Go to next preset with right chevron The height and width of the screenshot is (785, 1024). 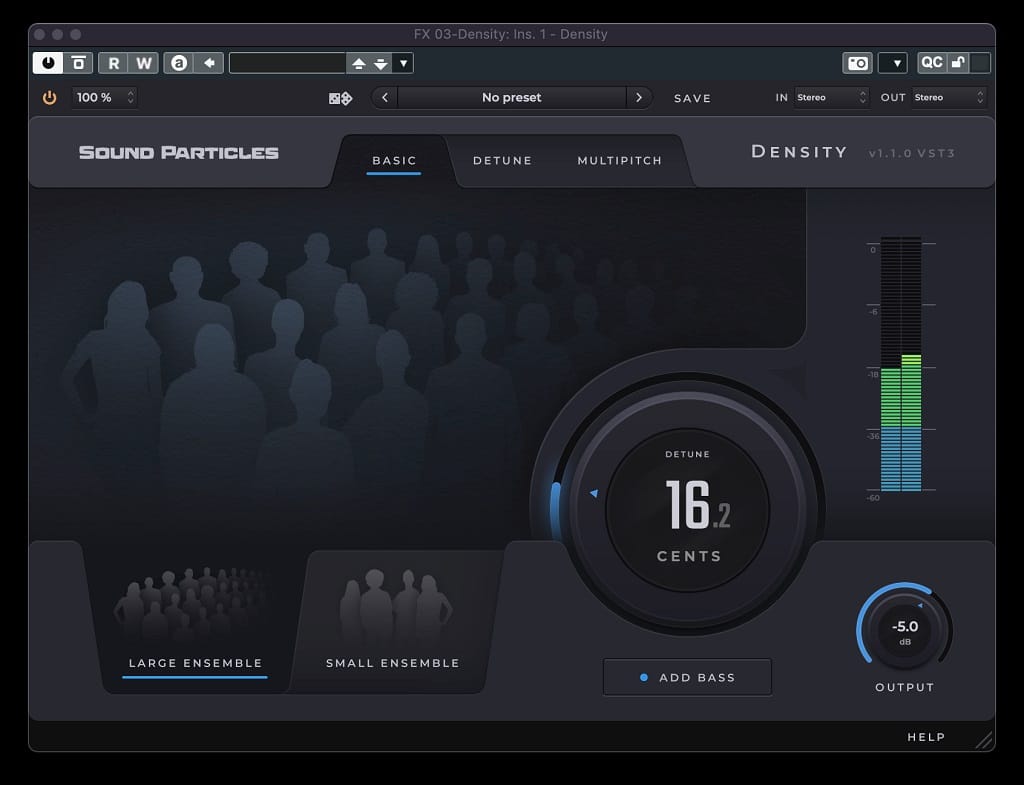pos(639,97)
